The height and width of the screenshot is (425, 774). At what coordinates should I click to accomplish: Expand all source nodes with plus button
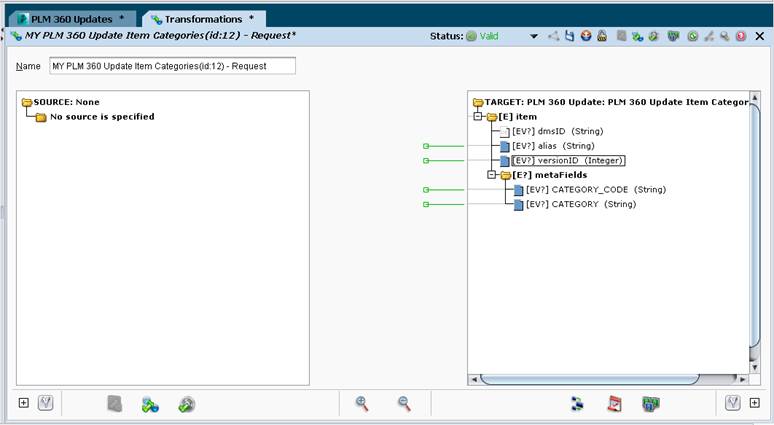coord(23,403)
